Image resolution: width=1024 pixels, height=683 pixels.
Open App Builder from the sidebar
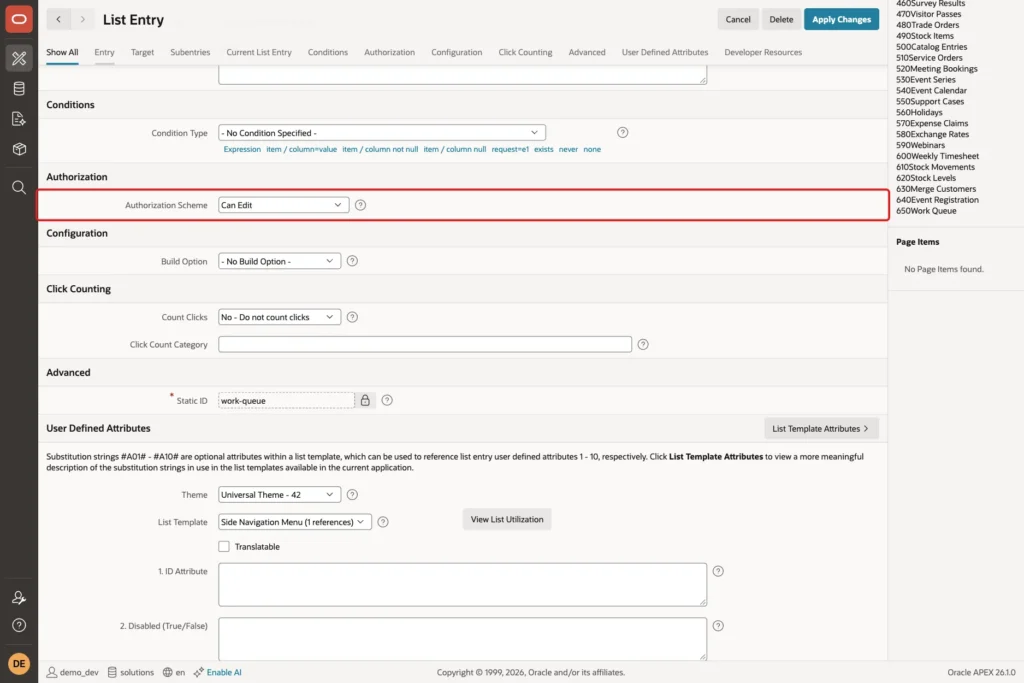point(19,58)
